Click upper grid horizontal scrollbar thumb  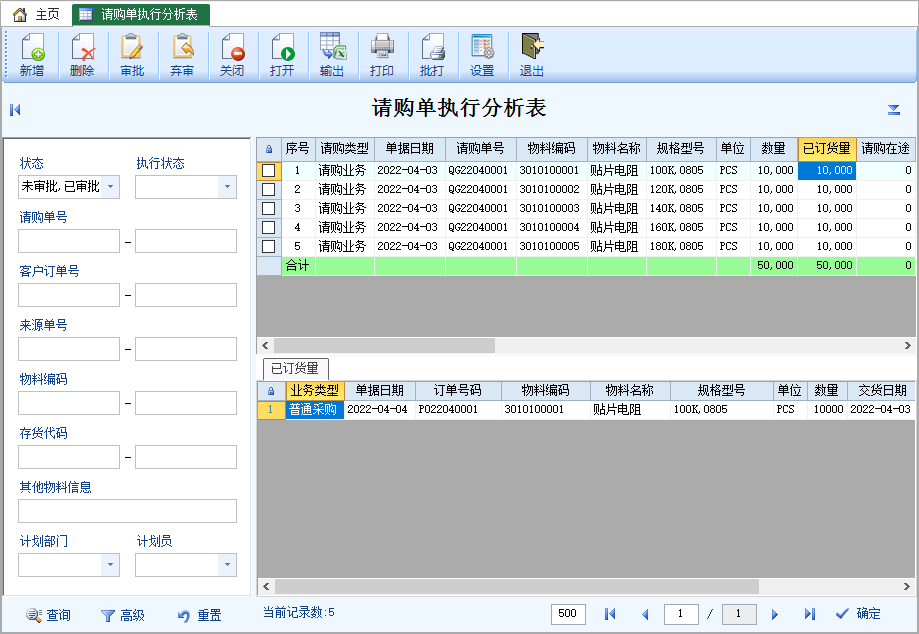[384, 346]
